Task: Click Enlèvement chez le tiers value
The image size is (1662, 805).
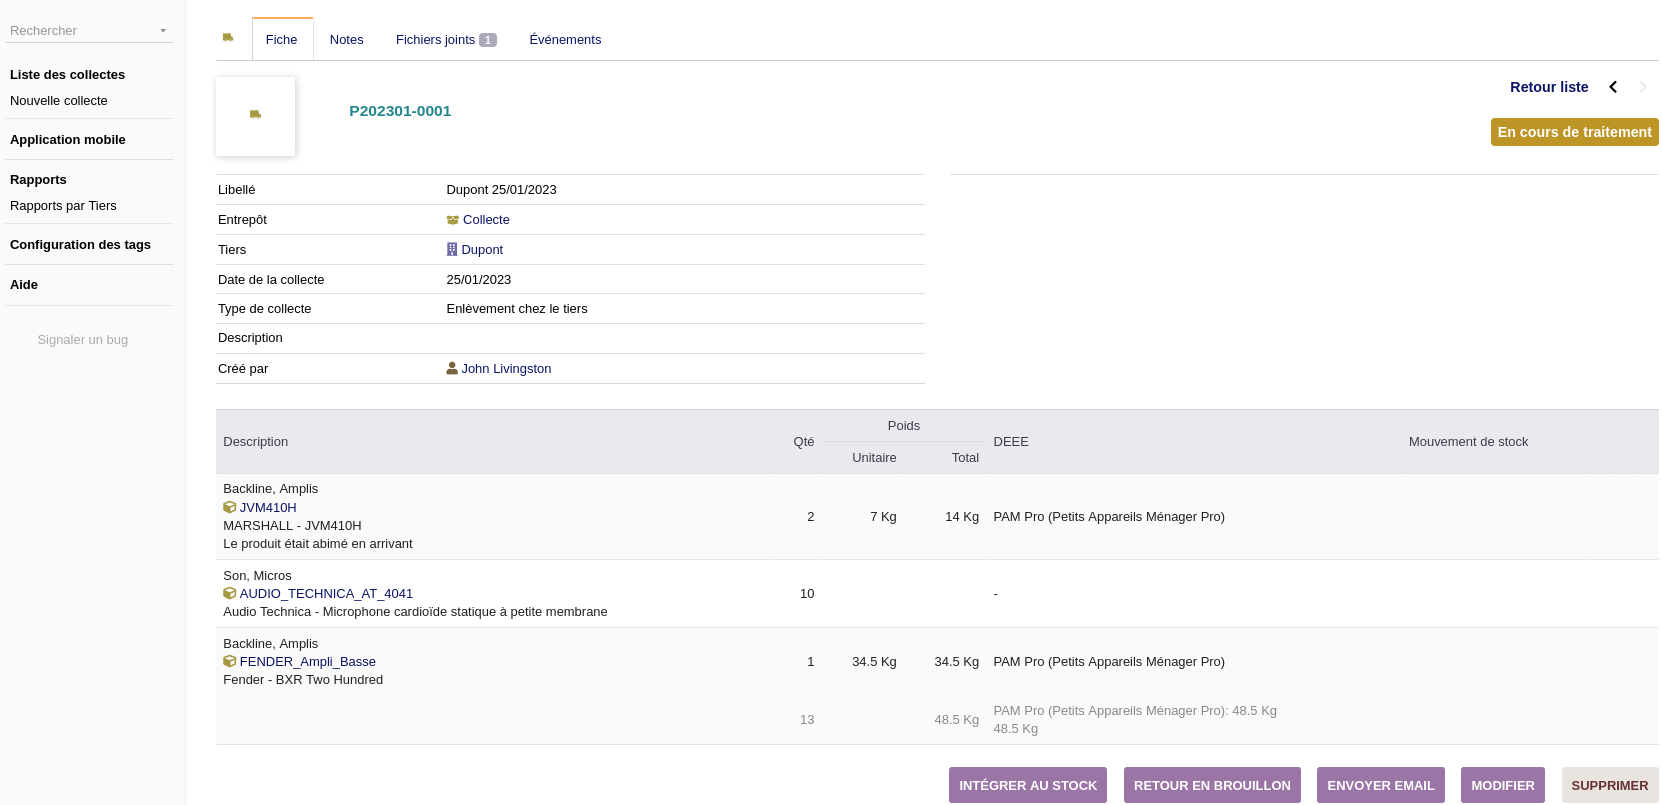Action: point(517,309)
